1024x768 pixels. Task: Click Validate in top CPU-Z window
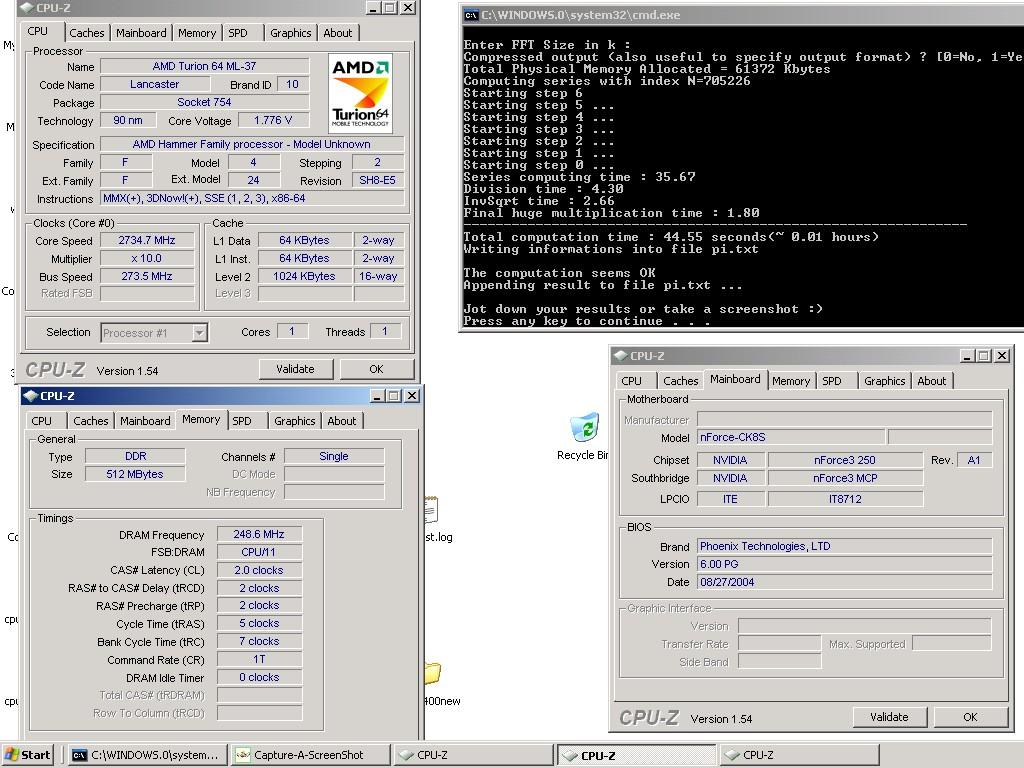pyautogui.click(x=296, y=369)
